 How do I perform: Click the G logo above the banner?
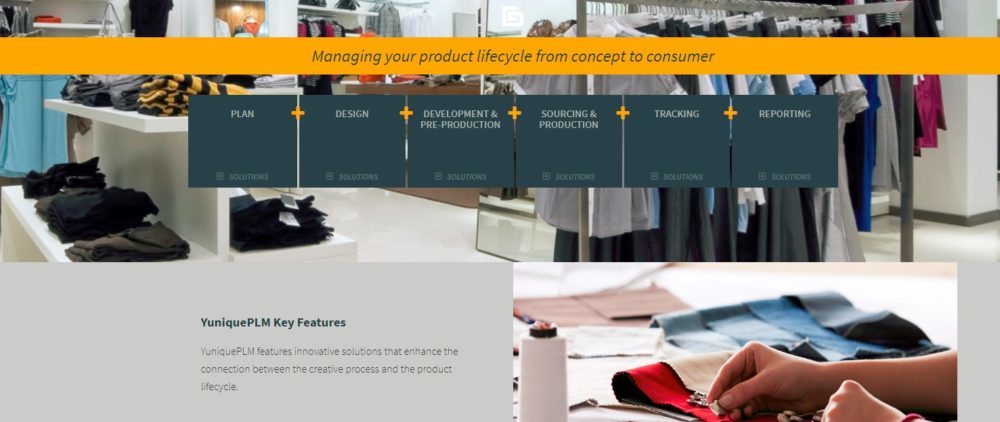512,17
